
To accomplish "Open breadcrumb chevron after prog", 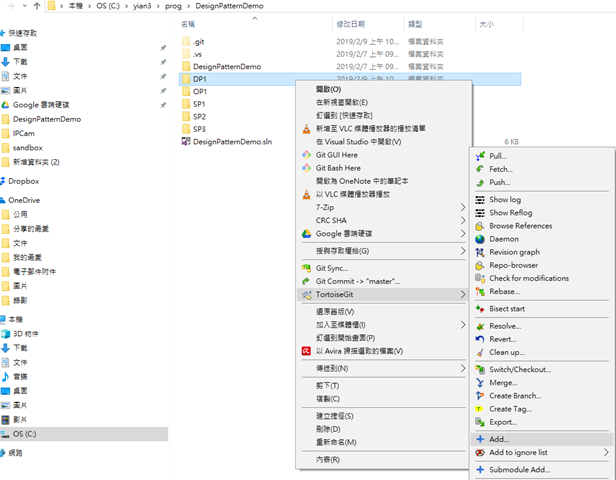I will coord(189,6).
